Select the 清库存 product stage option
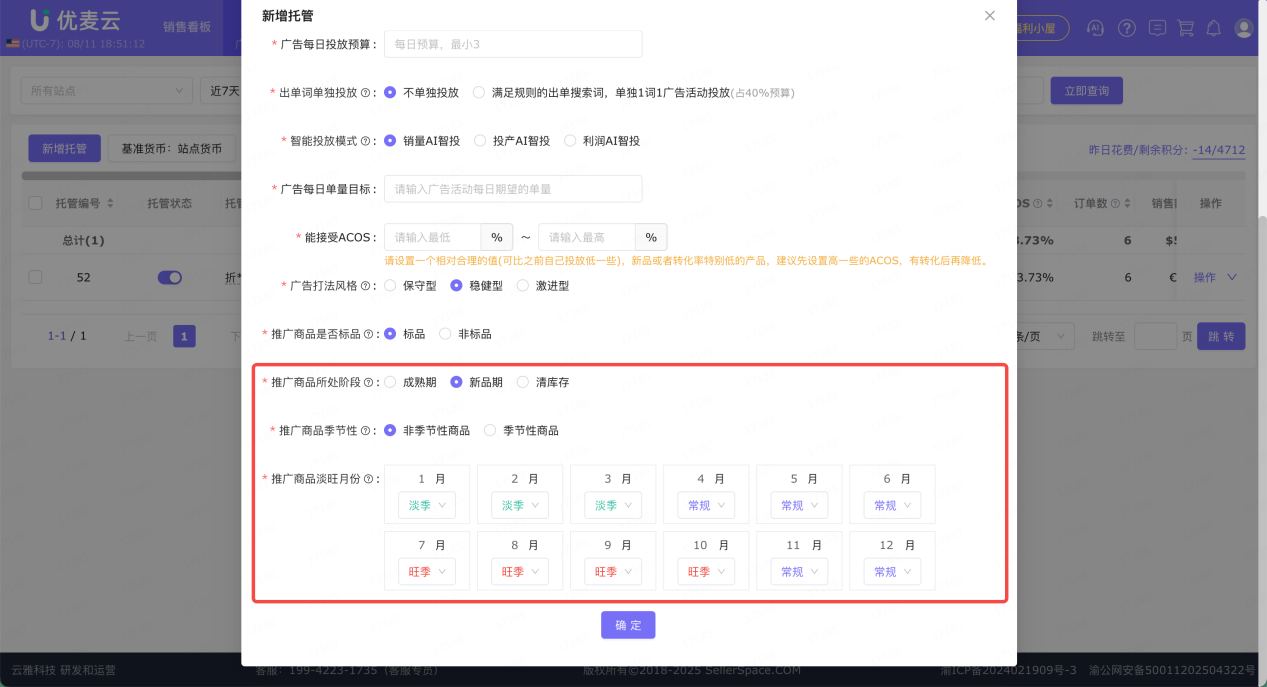The height and width of the screenshot is (687, 1267). coord(522,381)
